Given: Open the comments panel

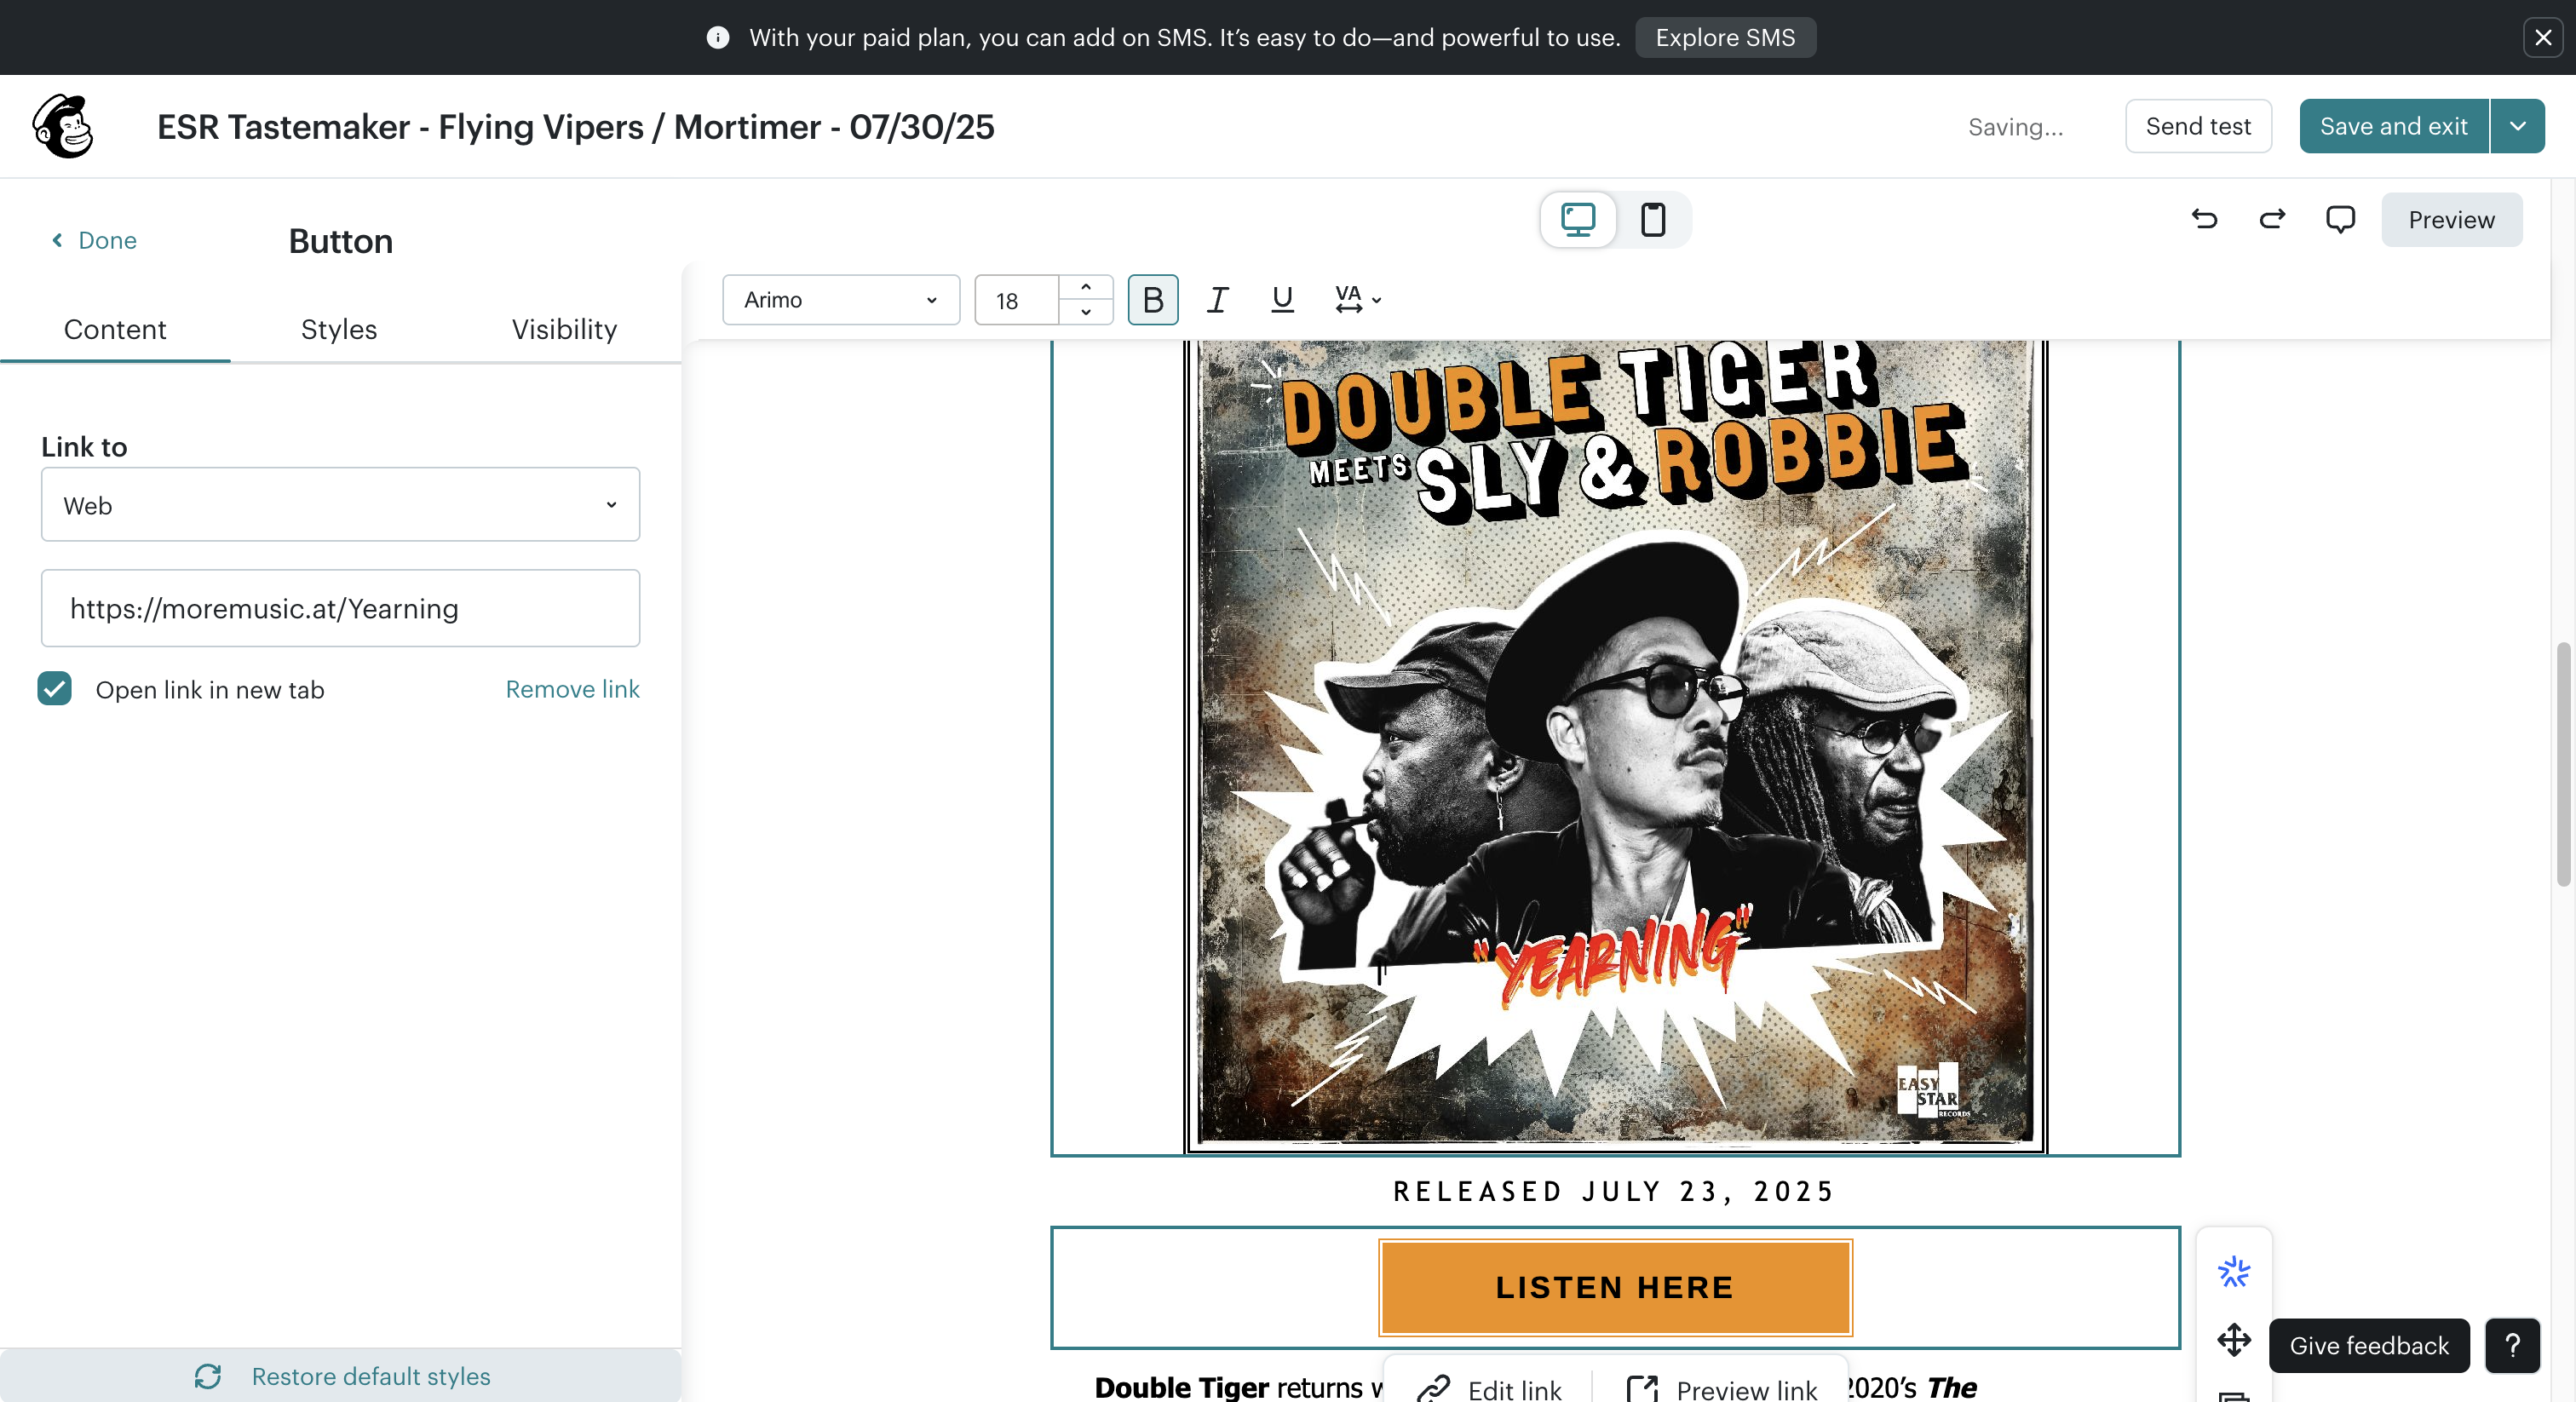Looking at the screenshot, I should pos(2340,219).
